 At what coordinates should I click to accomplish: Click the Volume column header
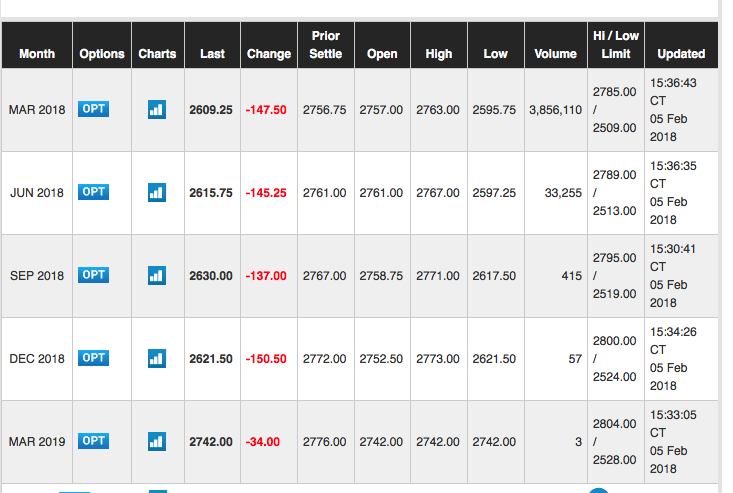(x=556, y=45)
